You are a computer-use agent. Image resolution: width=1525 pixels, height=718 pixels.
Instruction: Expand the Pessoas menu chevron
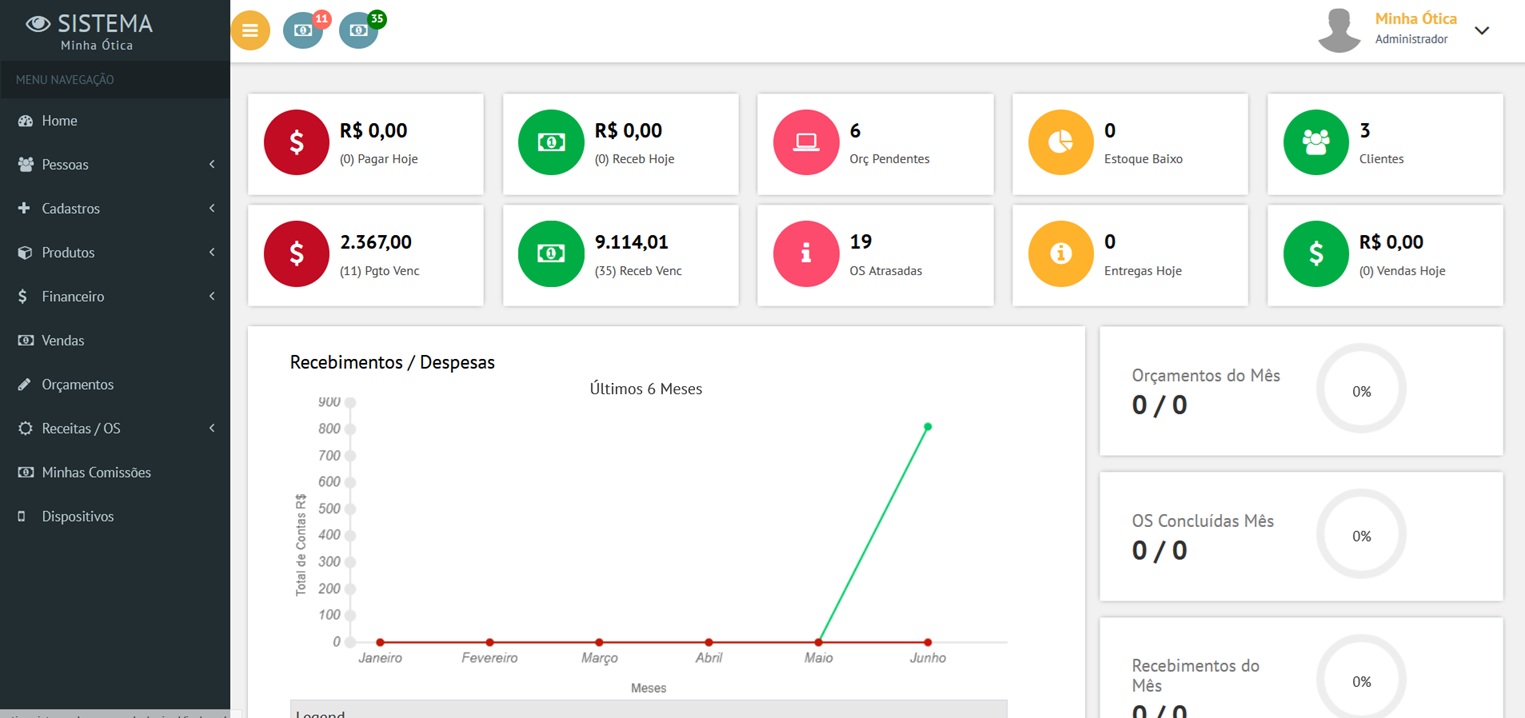pos(212,164)
